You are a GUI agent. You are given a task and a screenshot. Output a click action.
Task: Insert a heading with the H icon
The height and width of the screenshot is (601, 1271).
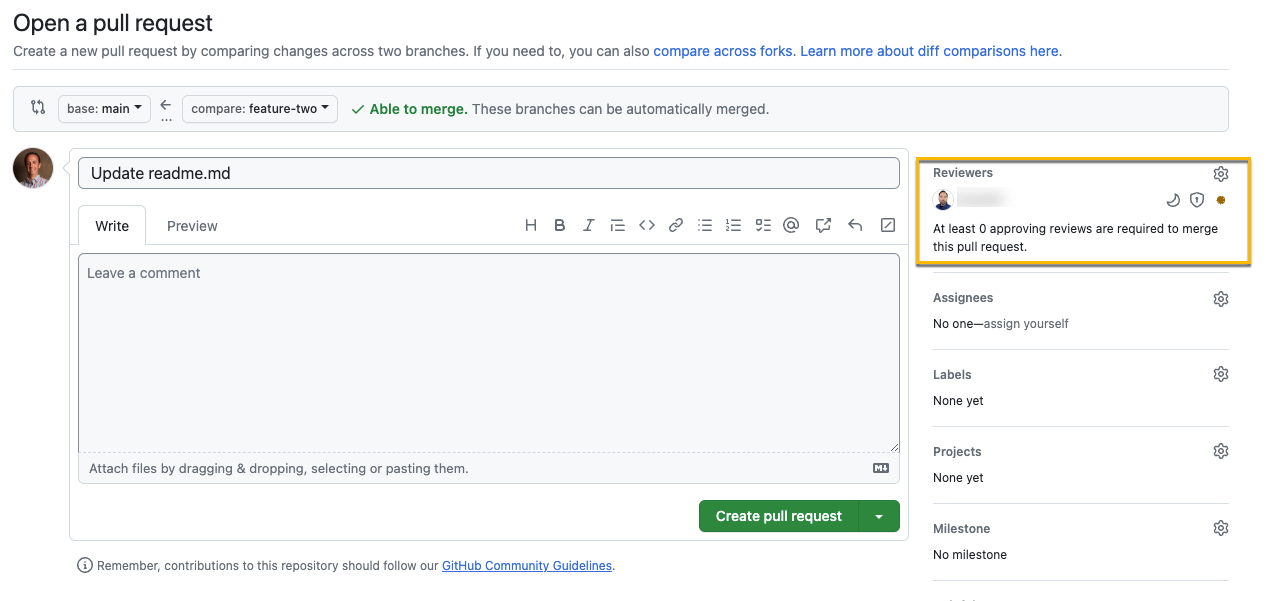(531, 226)
